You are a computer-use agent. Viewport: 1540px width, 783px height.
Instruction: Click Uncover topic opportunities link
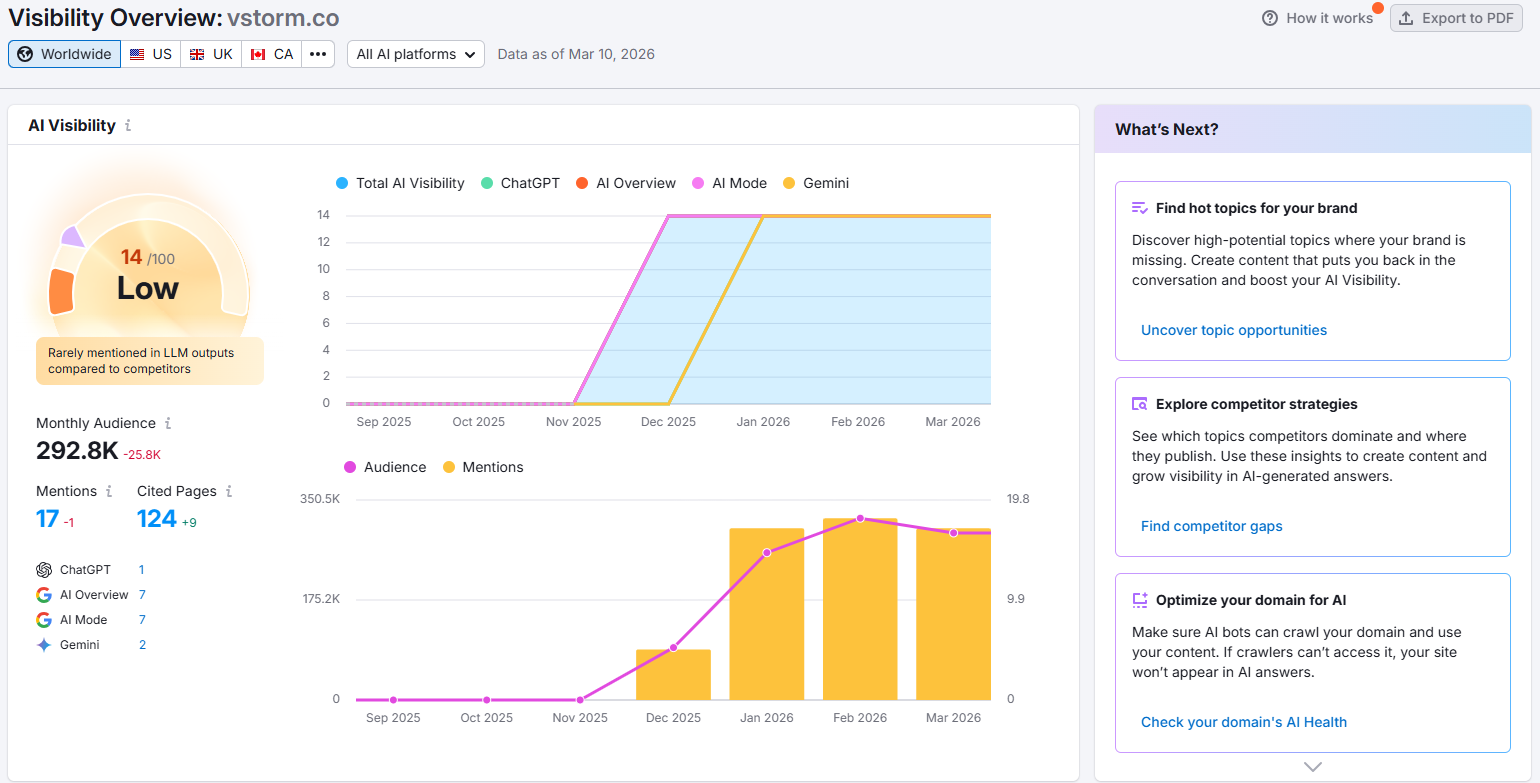click(1234, 330)
